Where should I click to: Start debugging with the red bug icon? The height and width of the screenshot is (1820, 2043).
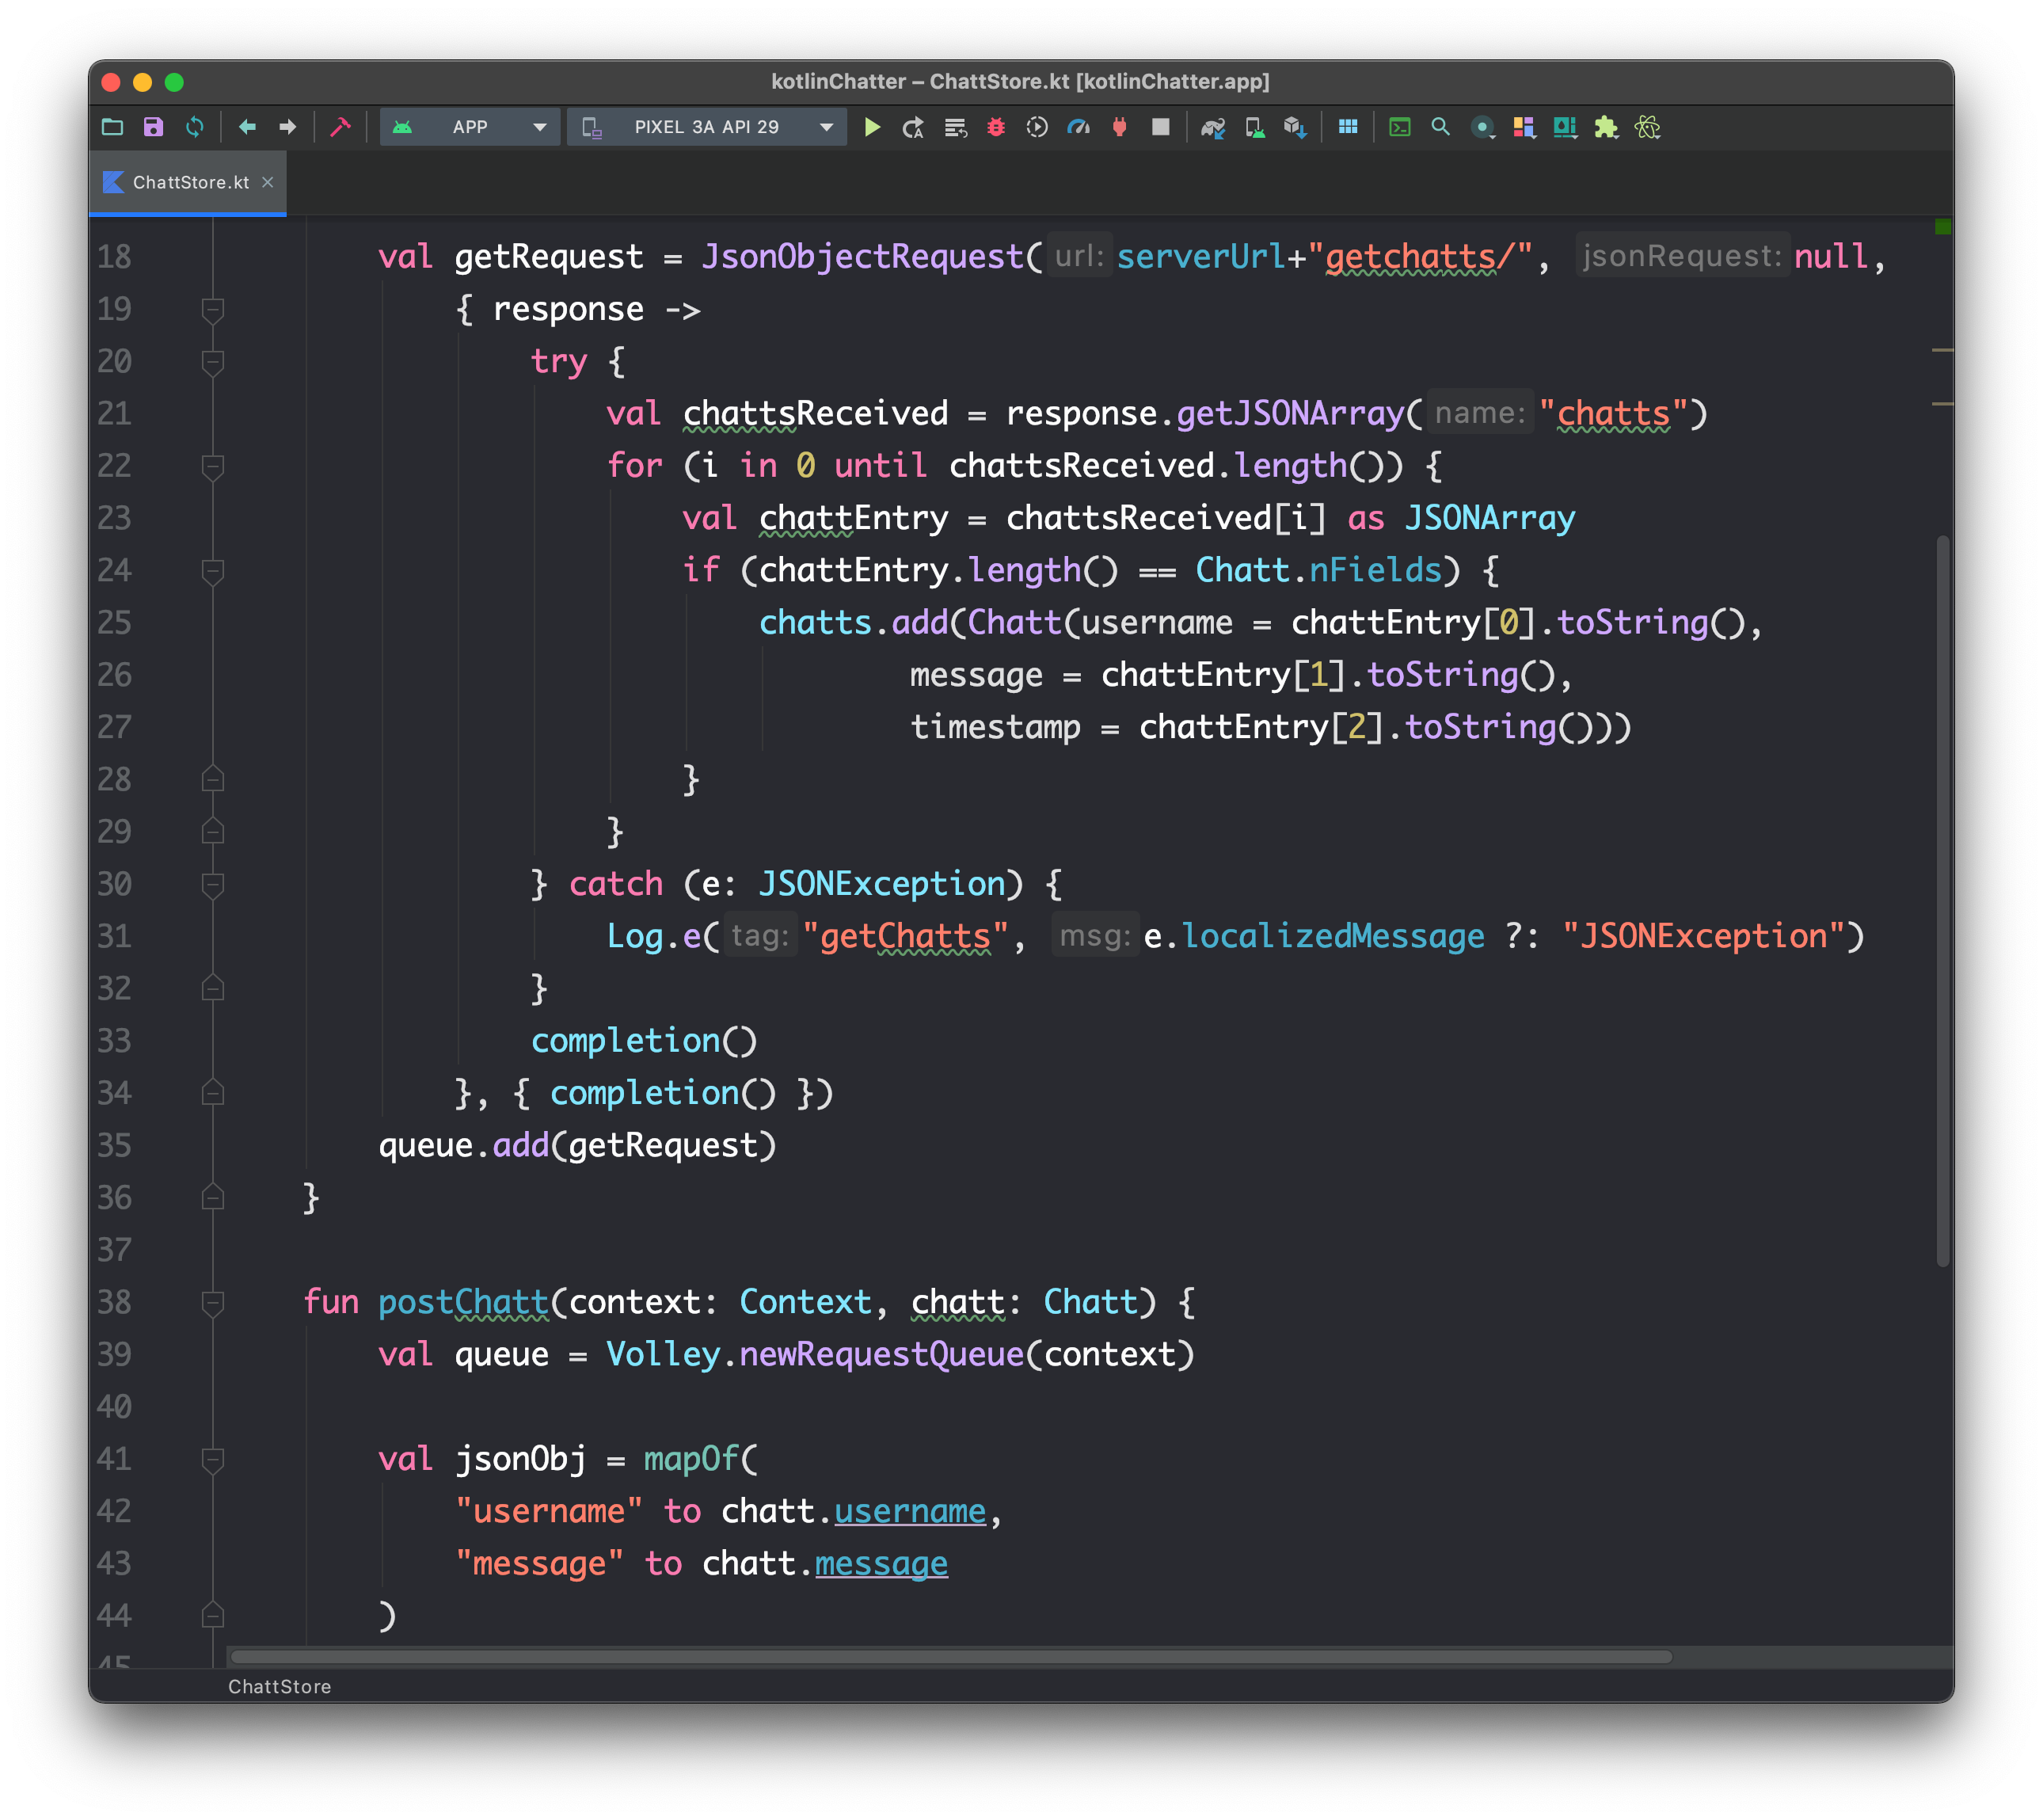coord(996,127)
